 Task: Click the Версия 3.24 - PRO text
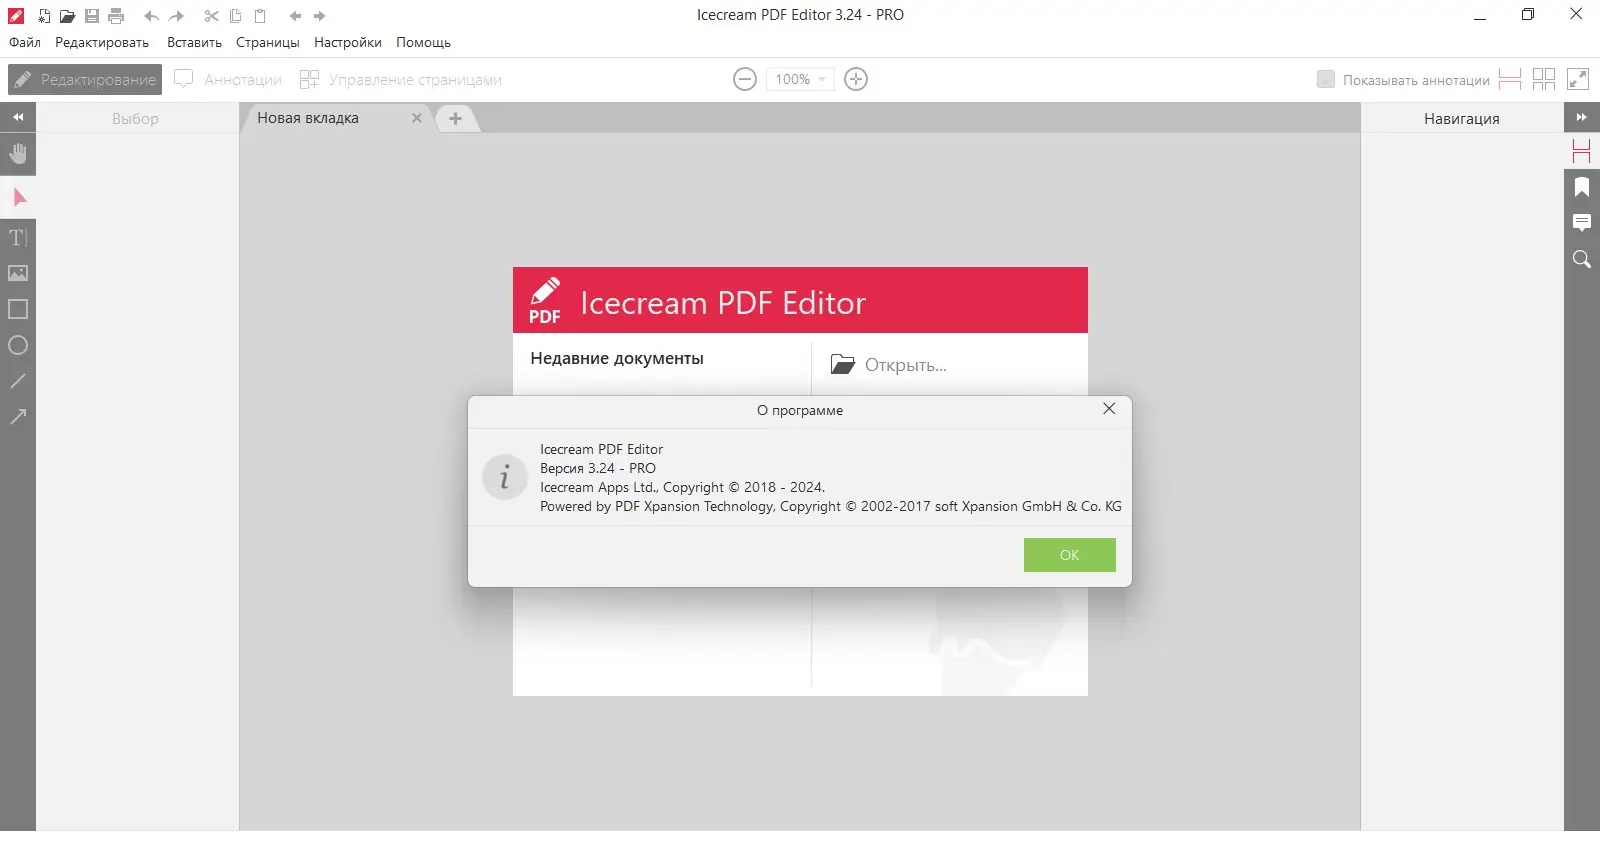598,468
